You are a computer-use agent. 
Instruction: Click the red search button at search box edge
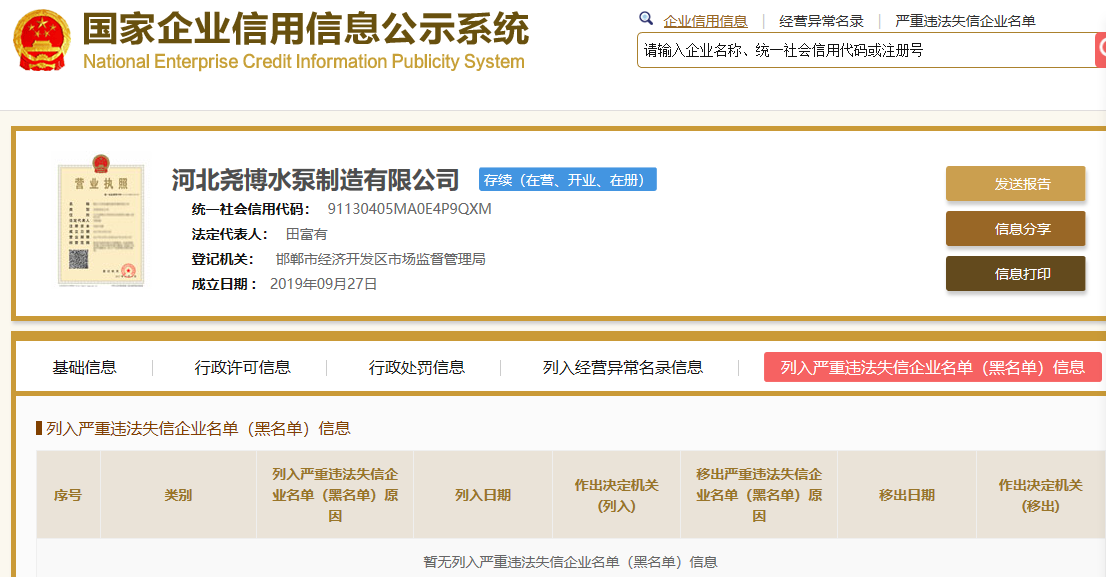[x=1100, y=50]
